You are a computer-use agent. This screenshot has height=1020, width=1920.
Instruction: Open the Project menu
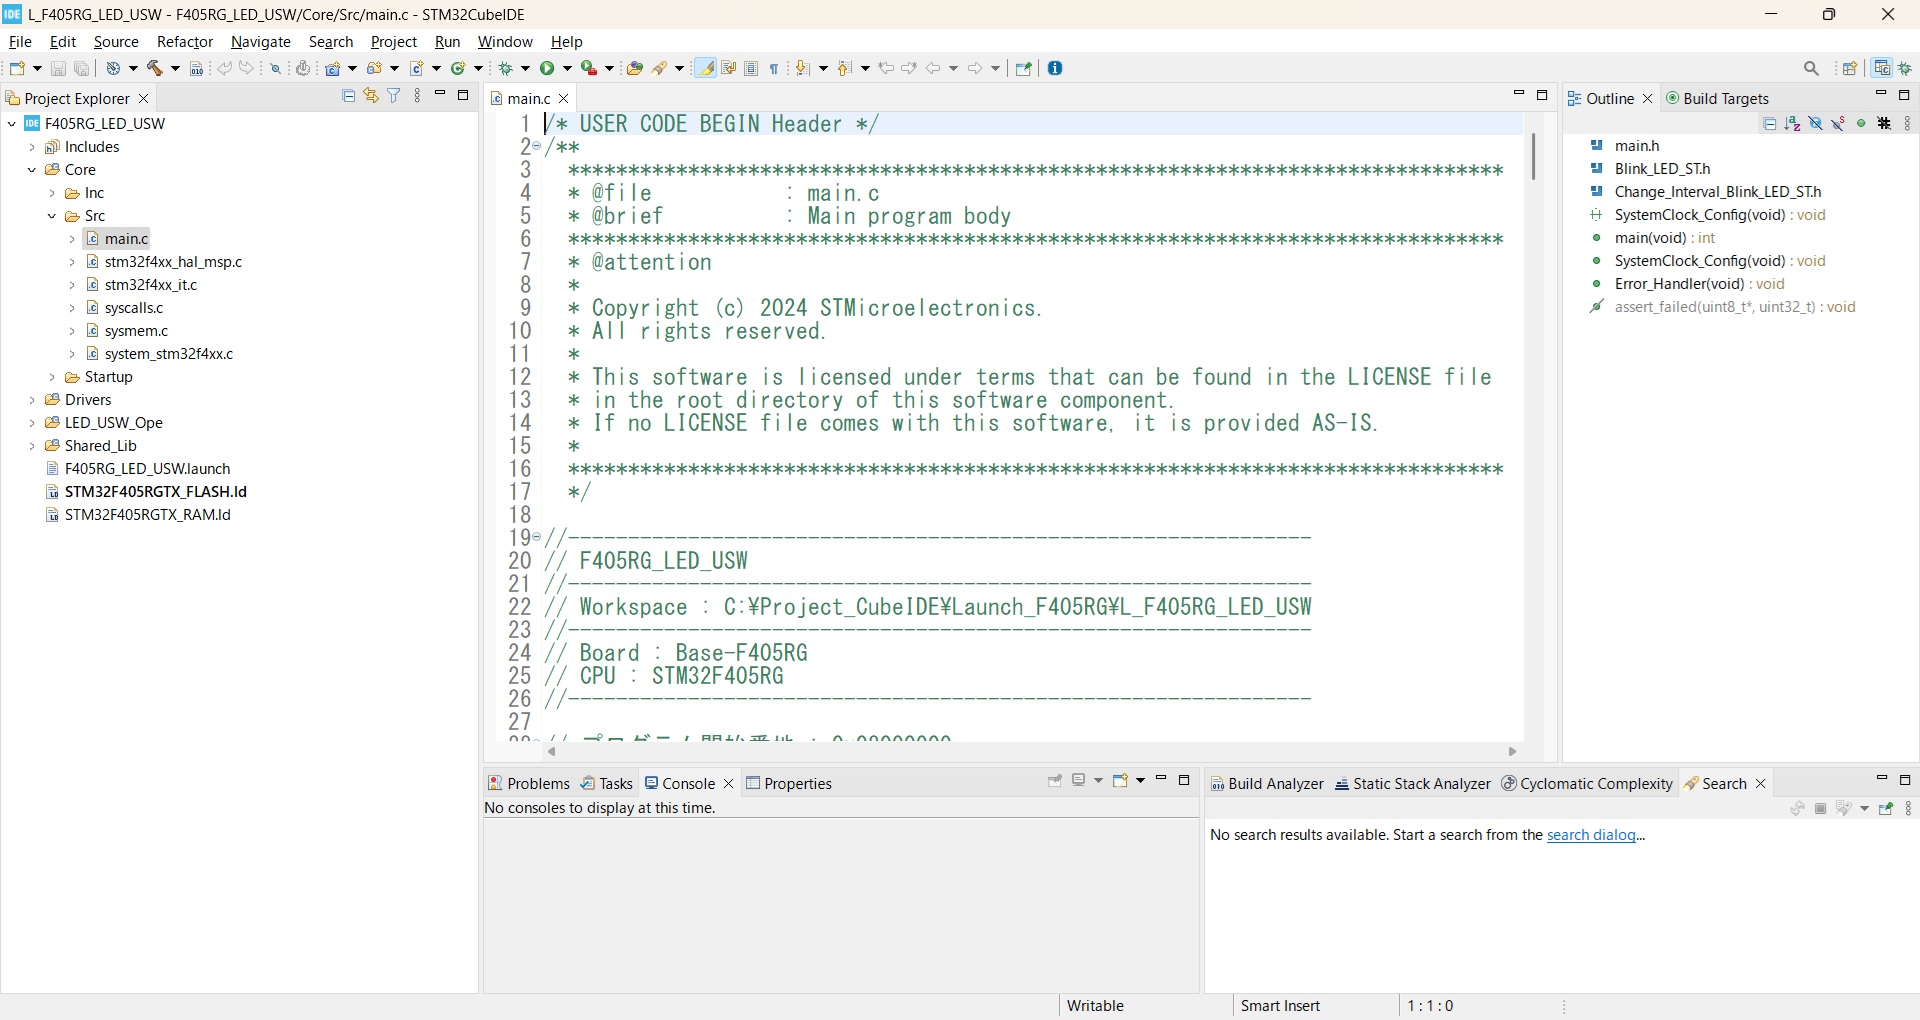pyautogui.click(x=394, y=42)
